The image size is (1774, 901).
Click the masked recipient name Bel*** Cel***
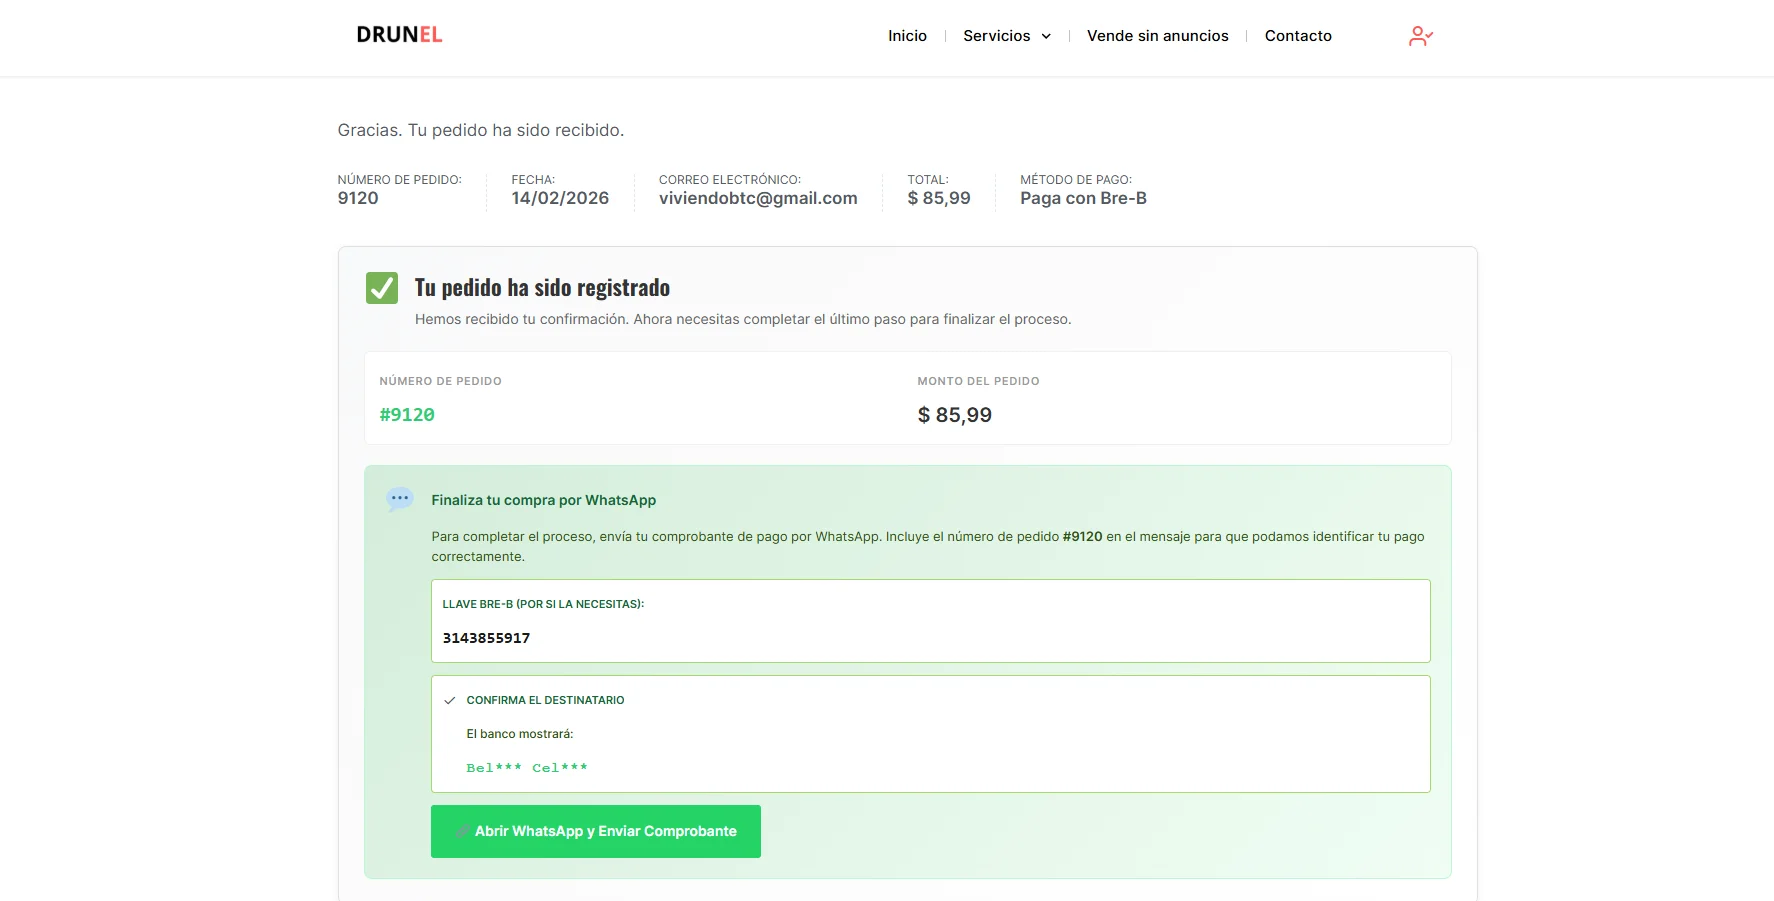tap(527, 768)
